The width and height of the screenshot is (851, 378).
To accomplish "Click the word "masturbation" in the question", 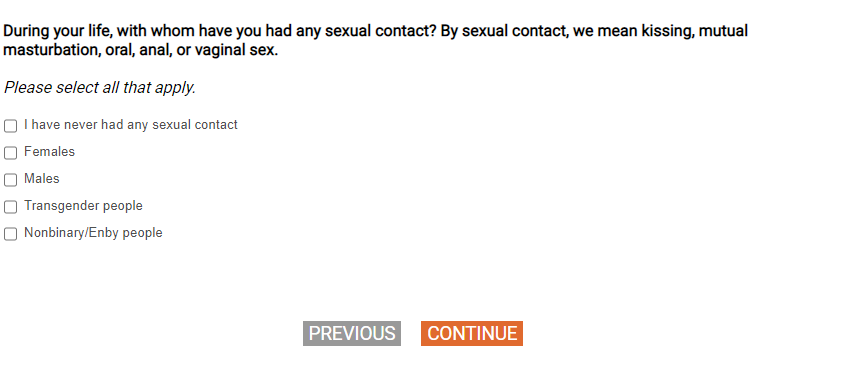I will pos(49,51).
